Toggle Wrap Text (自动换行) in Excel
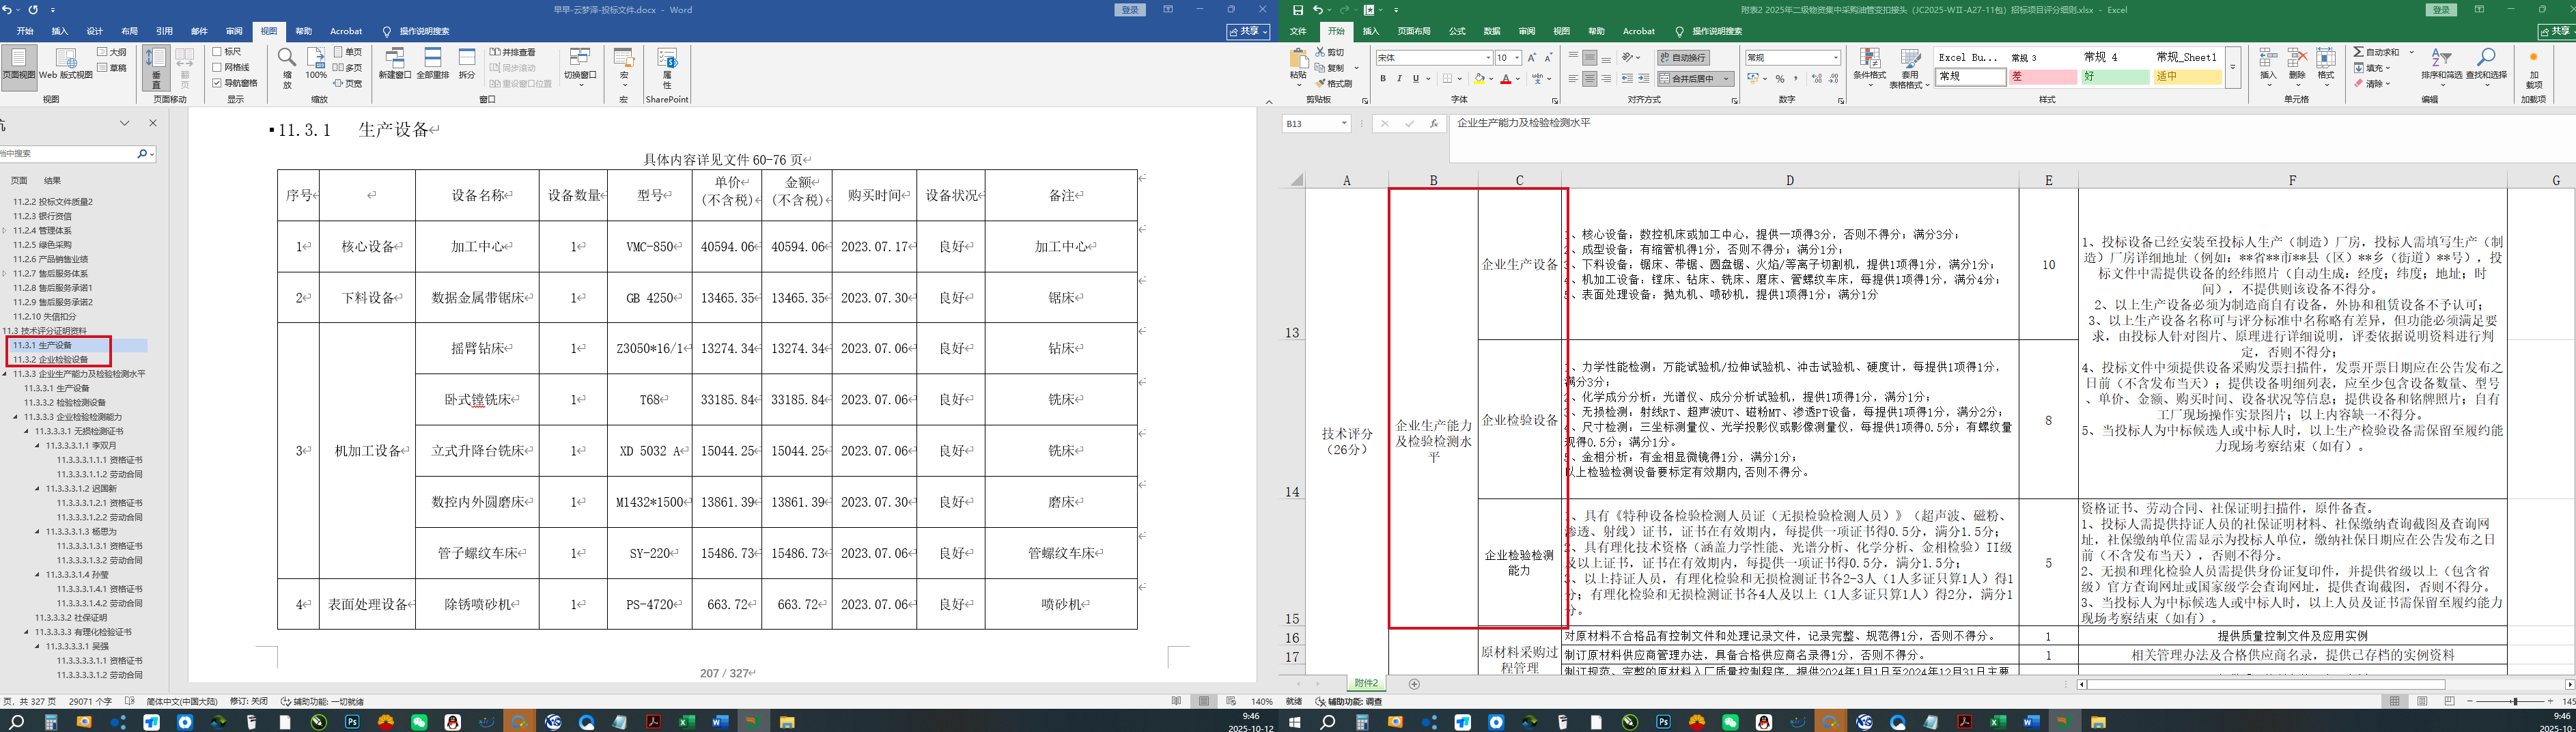This screenshot has width=2576, height=732. 1683,58
